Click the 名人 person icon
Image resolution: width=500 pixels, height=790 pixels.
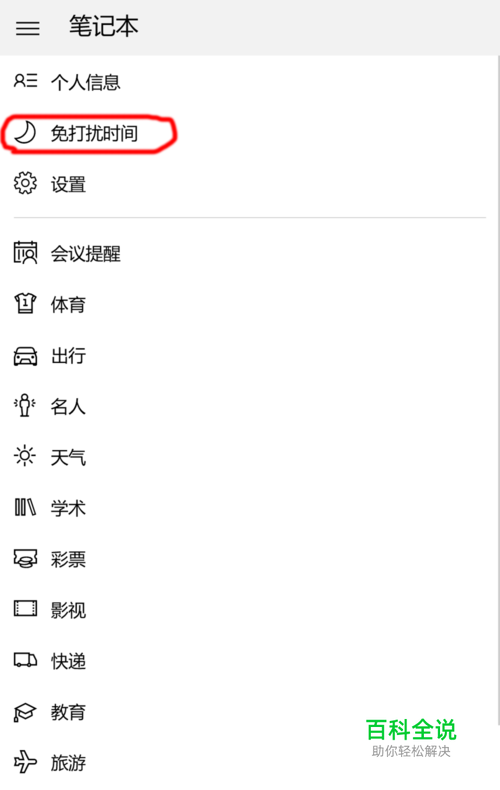click(x=25, y=406)
